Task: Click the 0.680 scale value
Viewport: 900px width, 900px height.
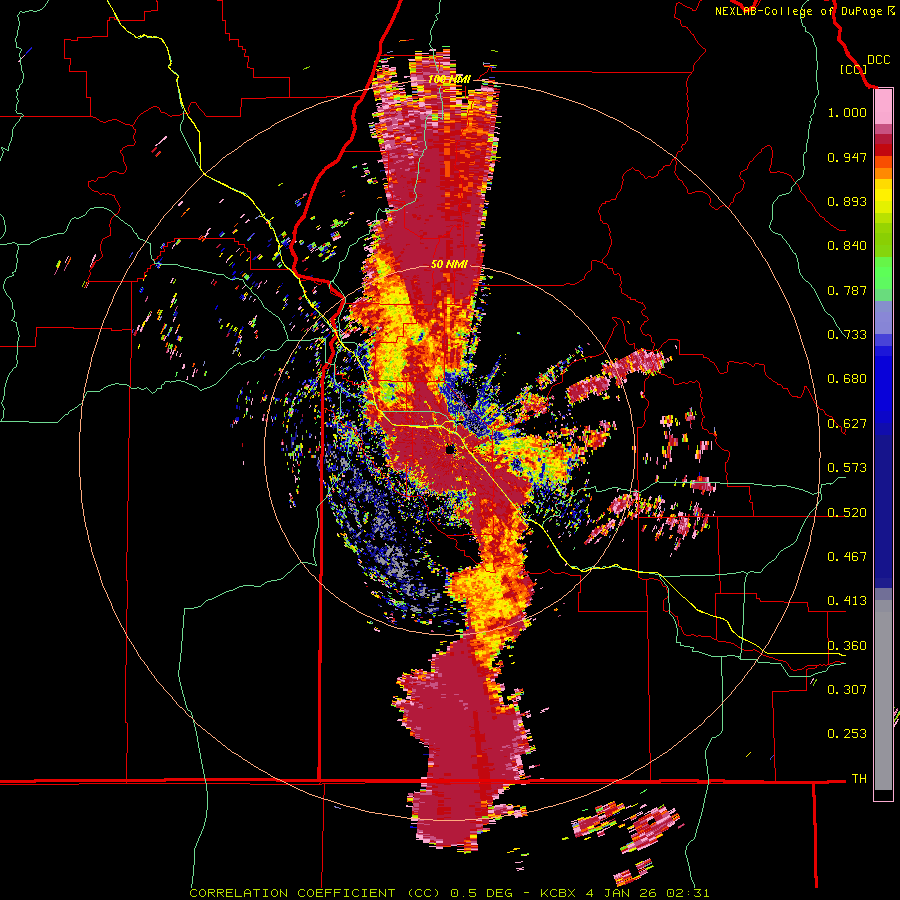Action: point(847,379)
